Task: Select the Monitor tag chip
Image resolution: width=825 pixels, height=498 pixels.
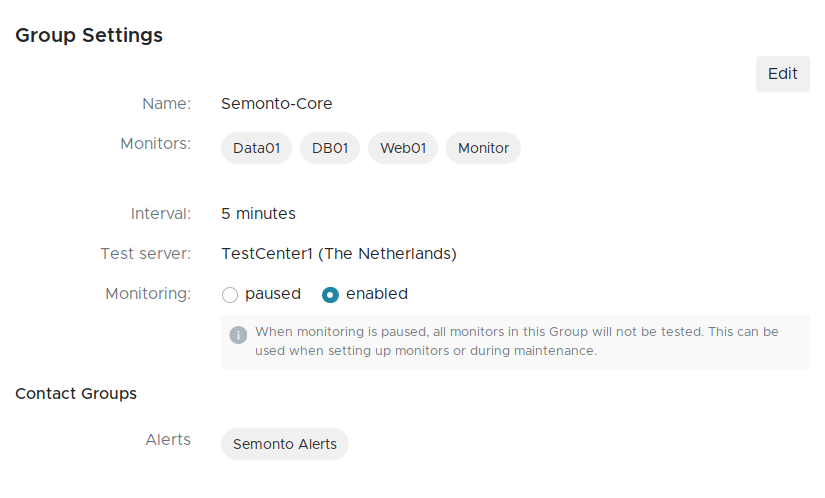Action: 483,148
